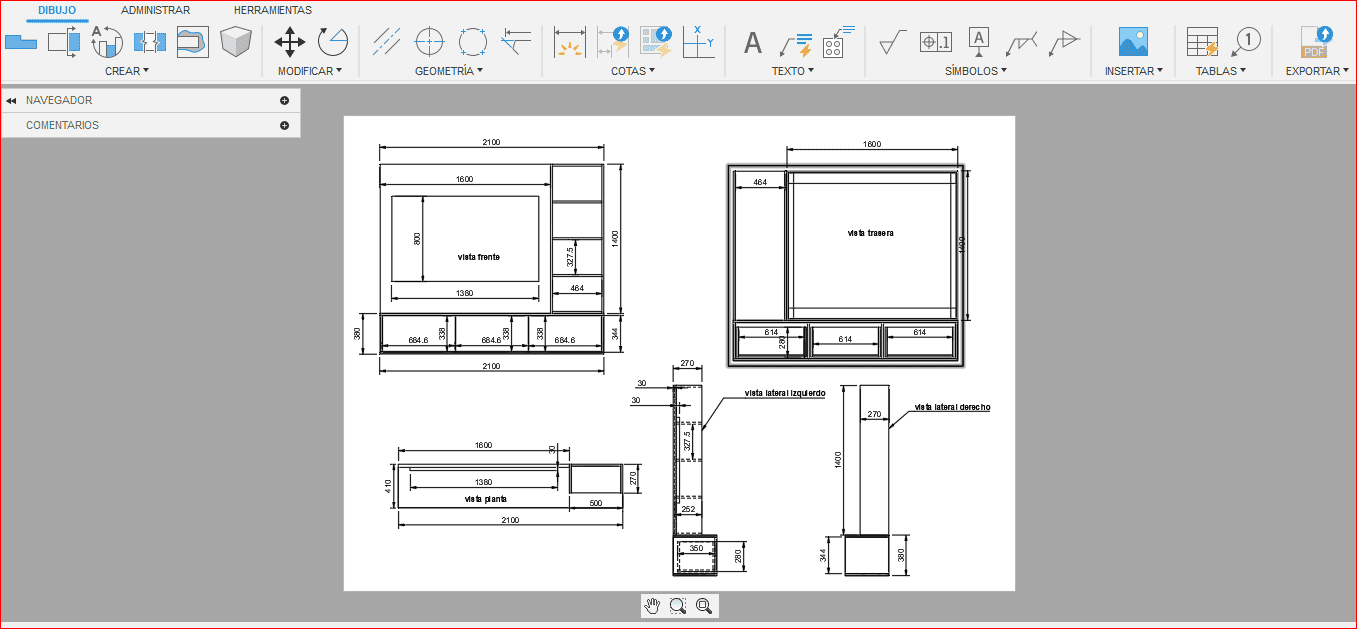Click the Balloon tool icon
Screen dimensions: 1357x629
tap(1246, 41)
